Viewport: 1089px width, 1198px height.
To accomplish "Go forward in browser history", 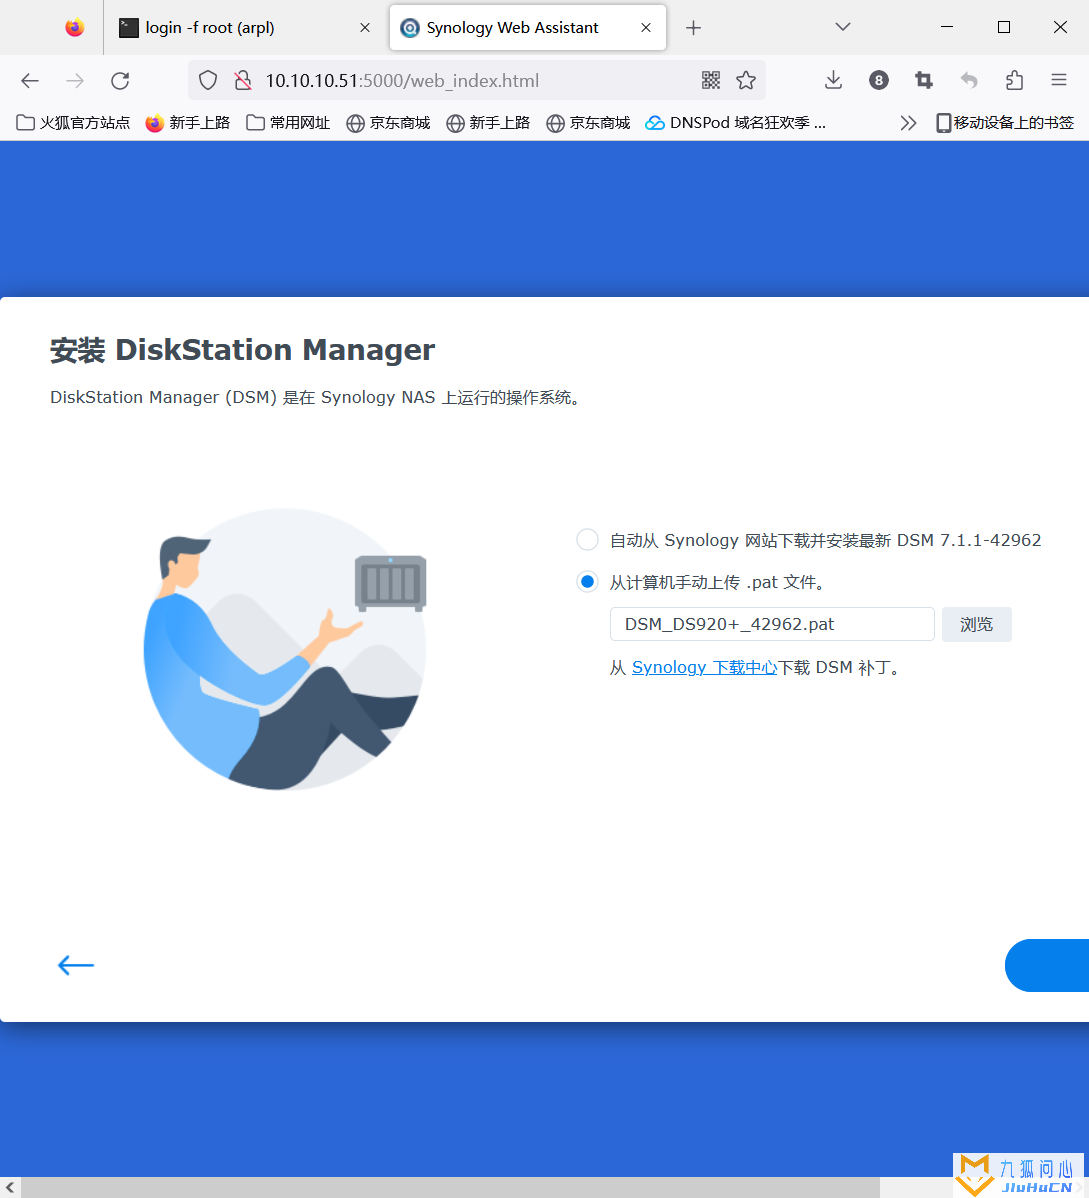I will click(75, 80).
